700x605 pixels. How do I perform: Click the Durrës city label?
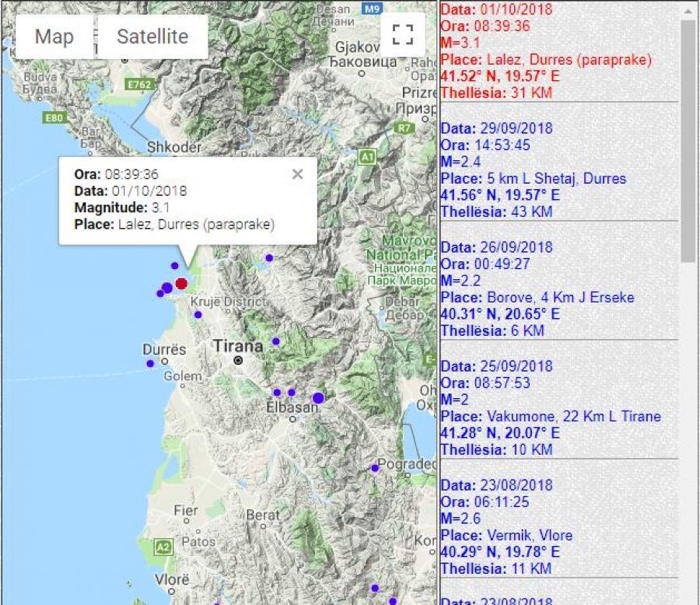[164, 349]
